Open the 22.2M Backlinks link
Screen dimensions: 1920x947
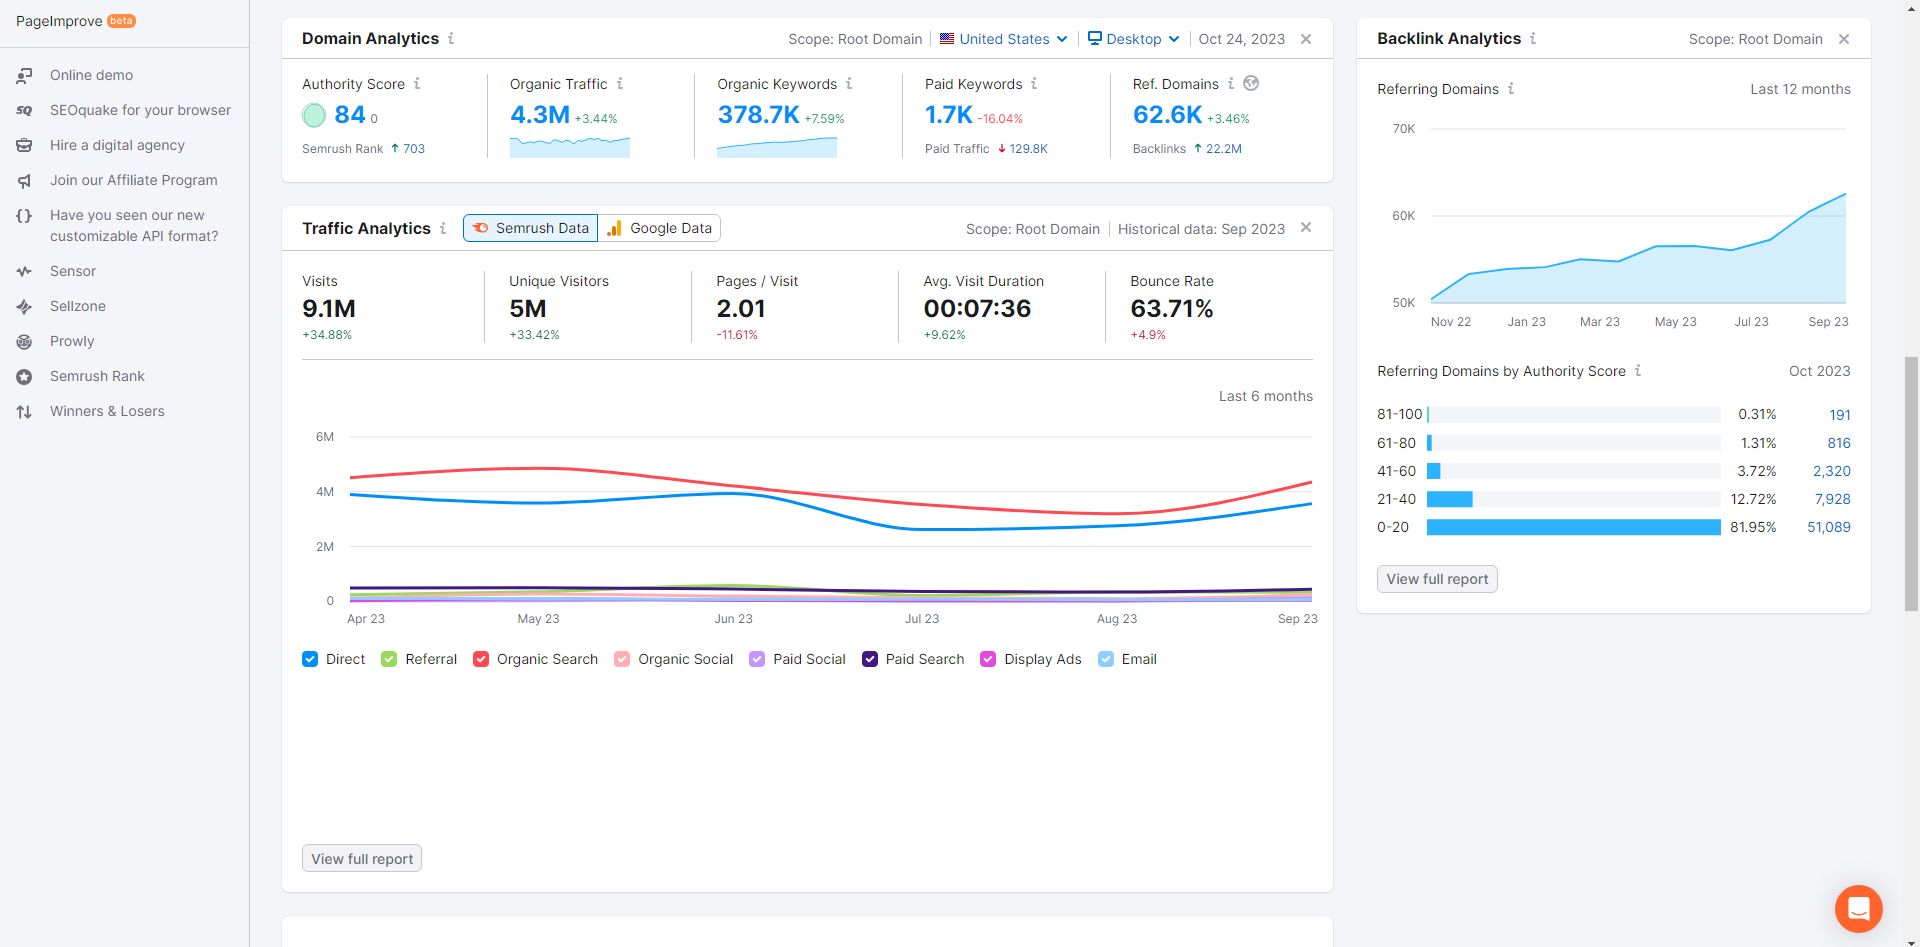click(1224, 149)
